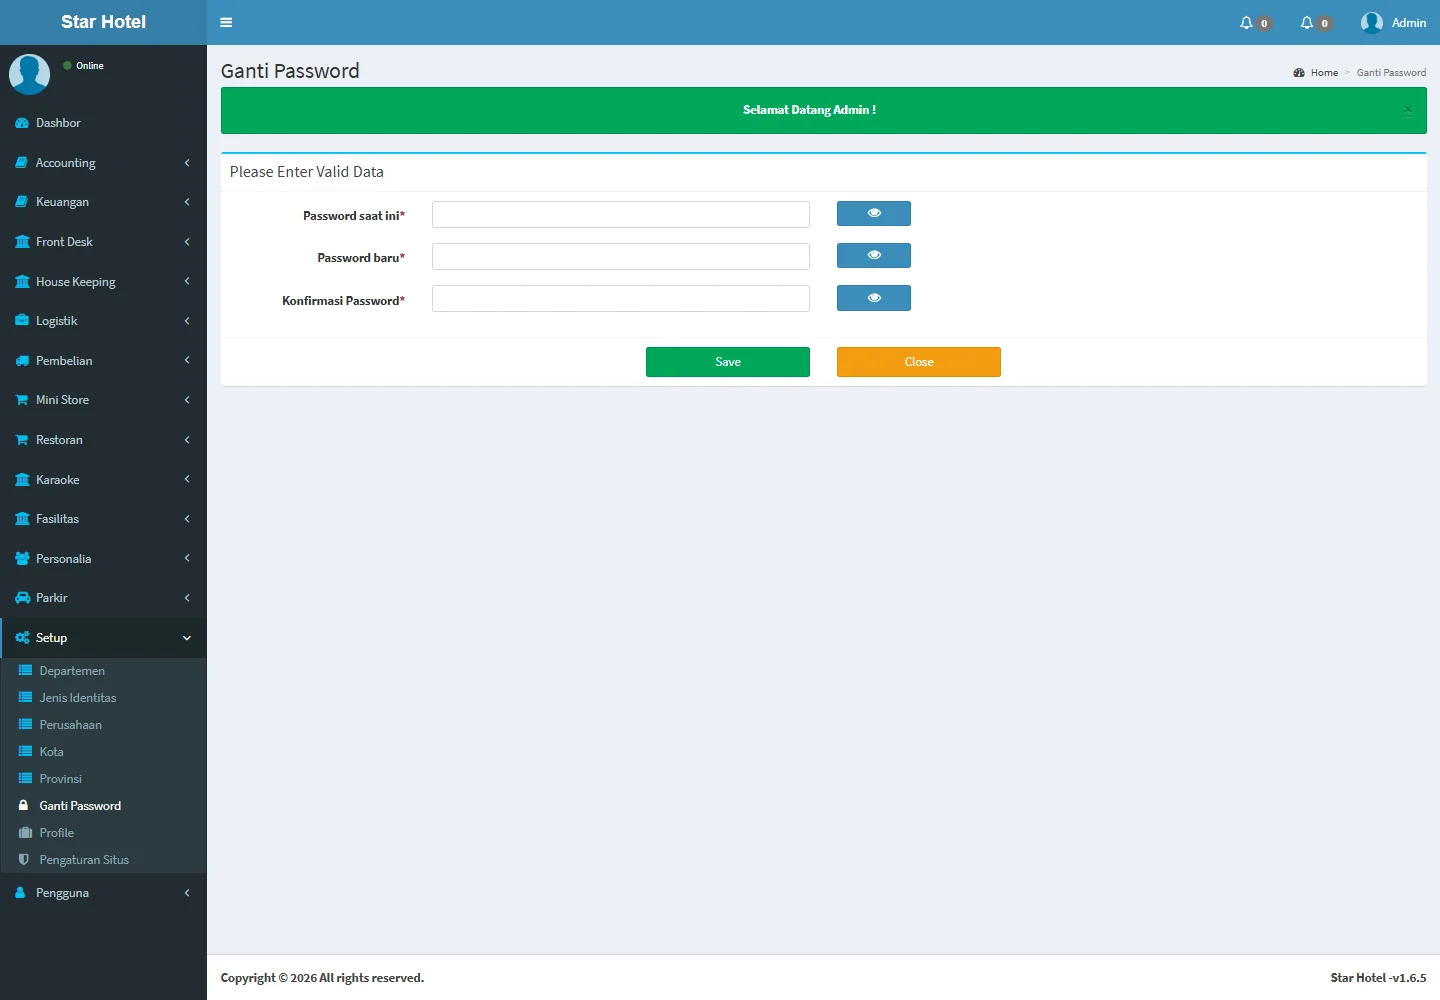This screenshot has height=1000, width=1440.
Task: Click the hamburger sidebar toggle icon
Action: tap(226, 22)
